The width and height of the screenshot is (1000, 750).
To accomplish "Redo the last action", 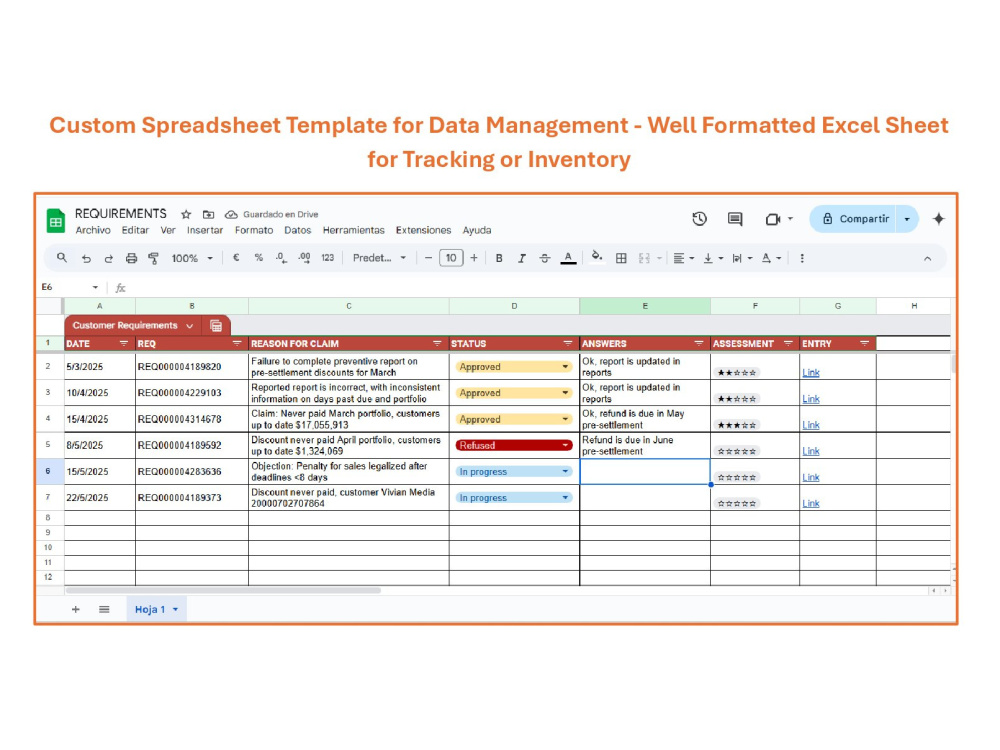I will 108,258.
